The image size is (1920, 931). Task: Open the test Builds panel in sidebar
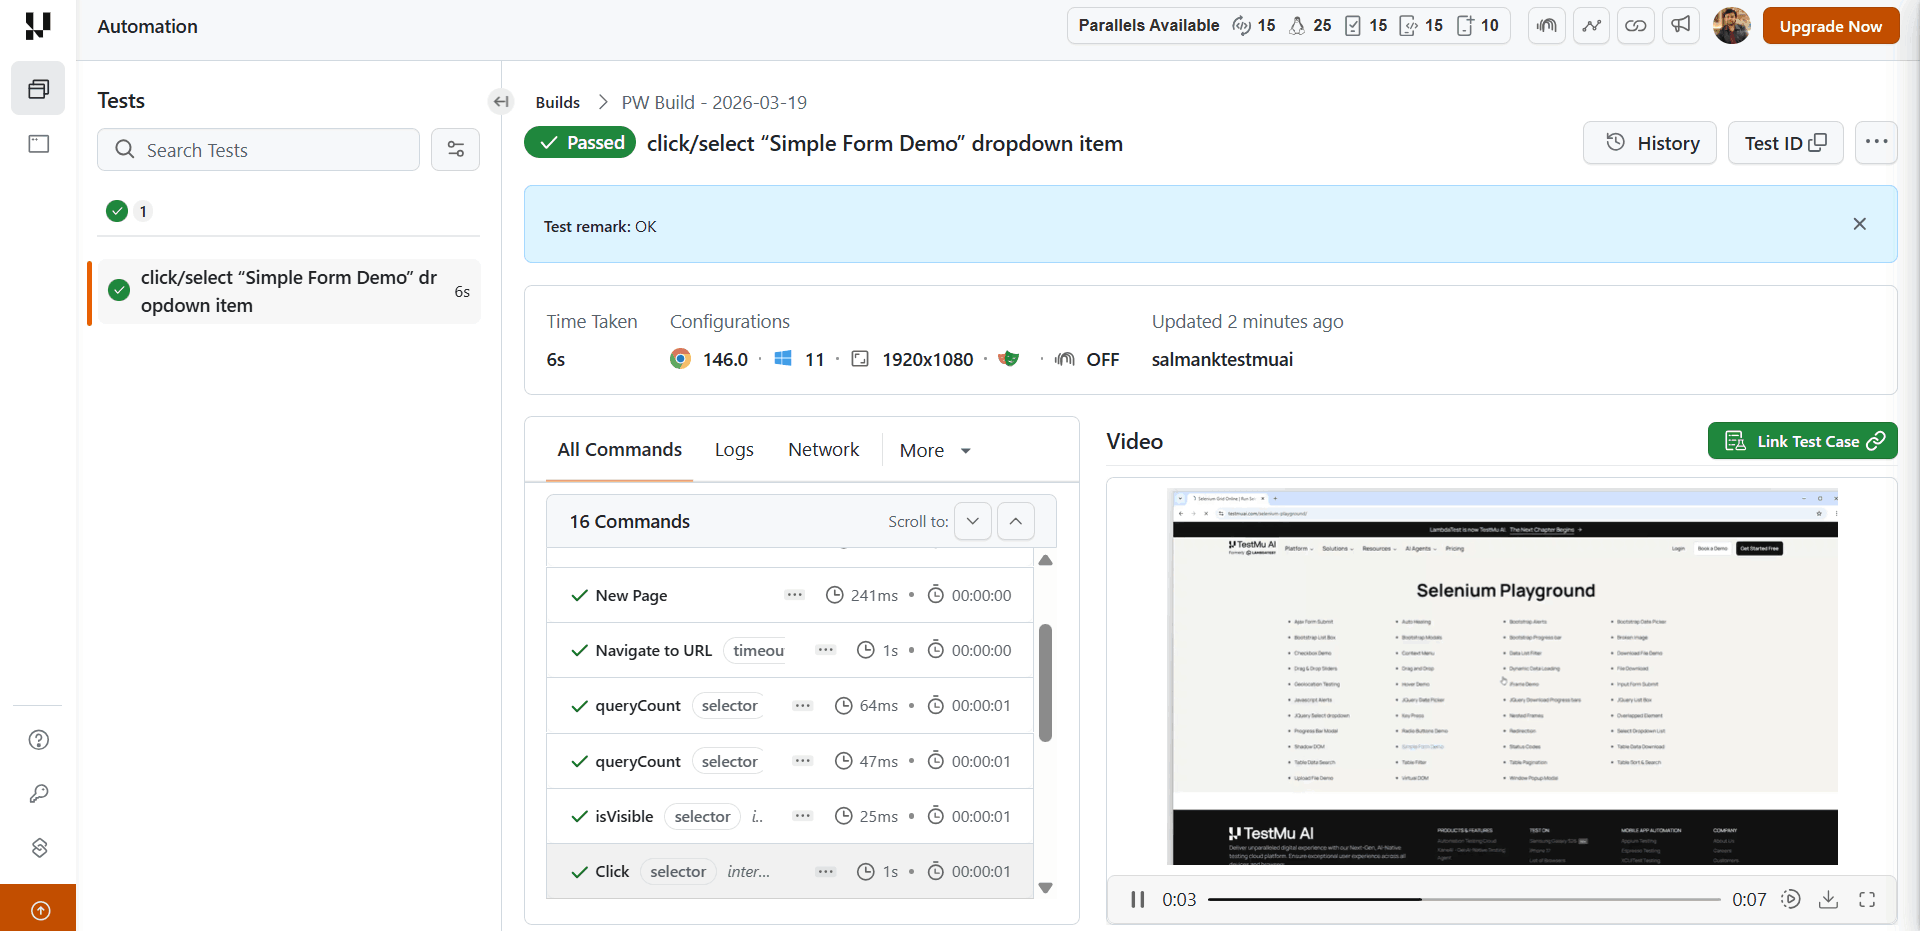pyautogui.click(x=38, y=88)
